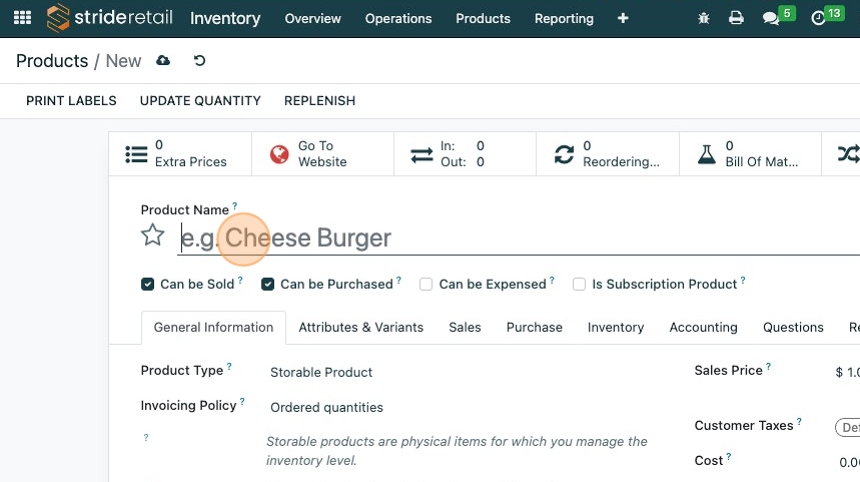
Task: Click the Update Quantity button
Action: click(200, 101)
